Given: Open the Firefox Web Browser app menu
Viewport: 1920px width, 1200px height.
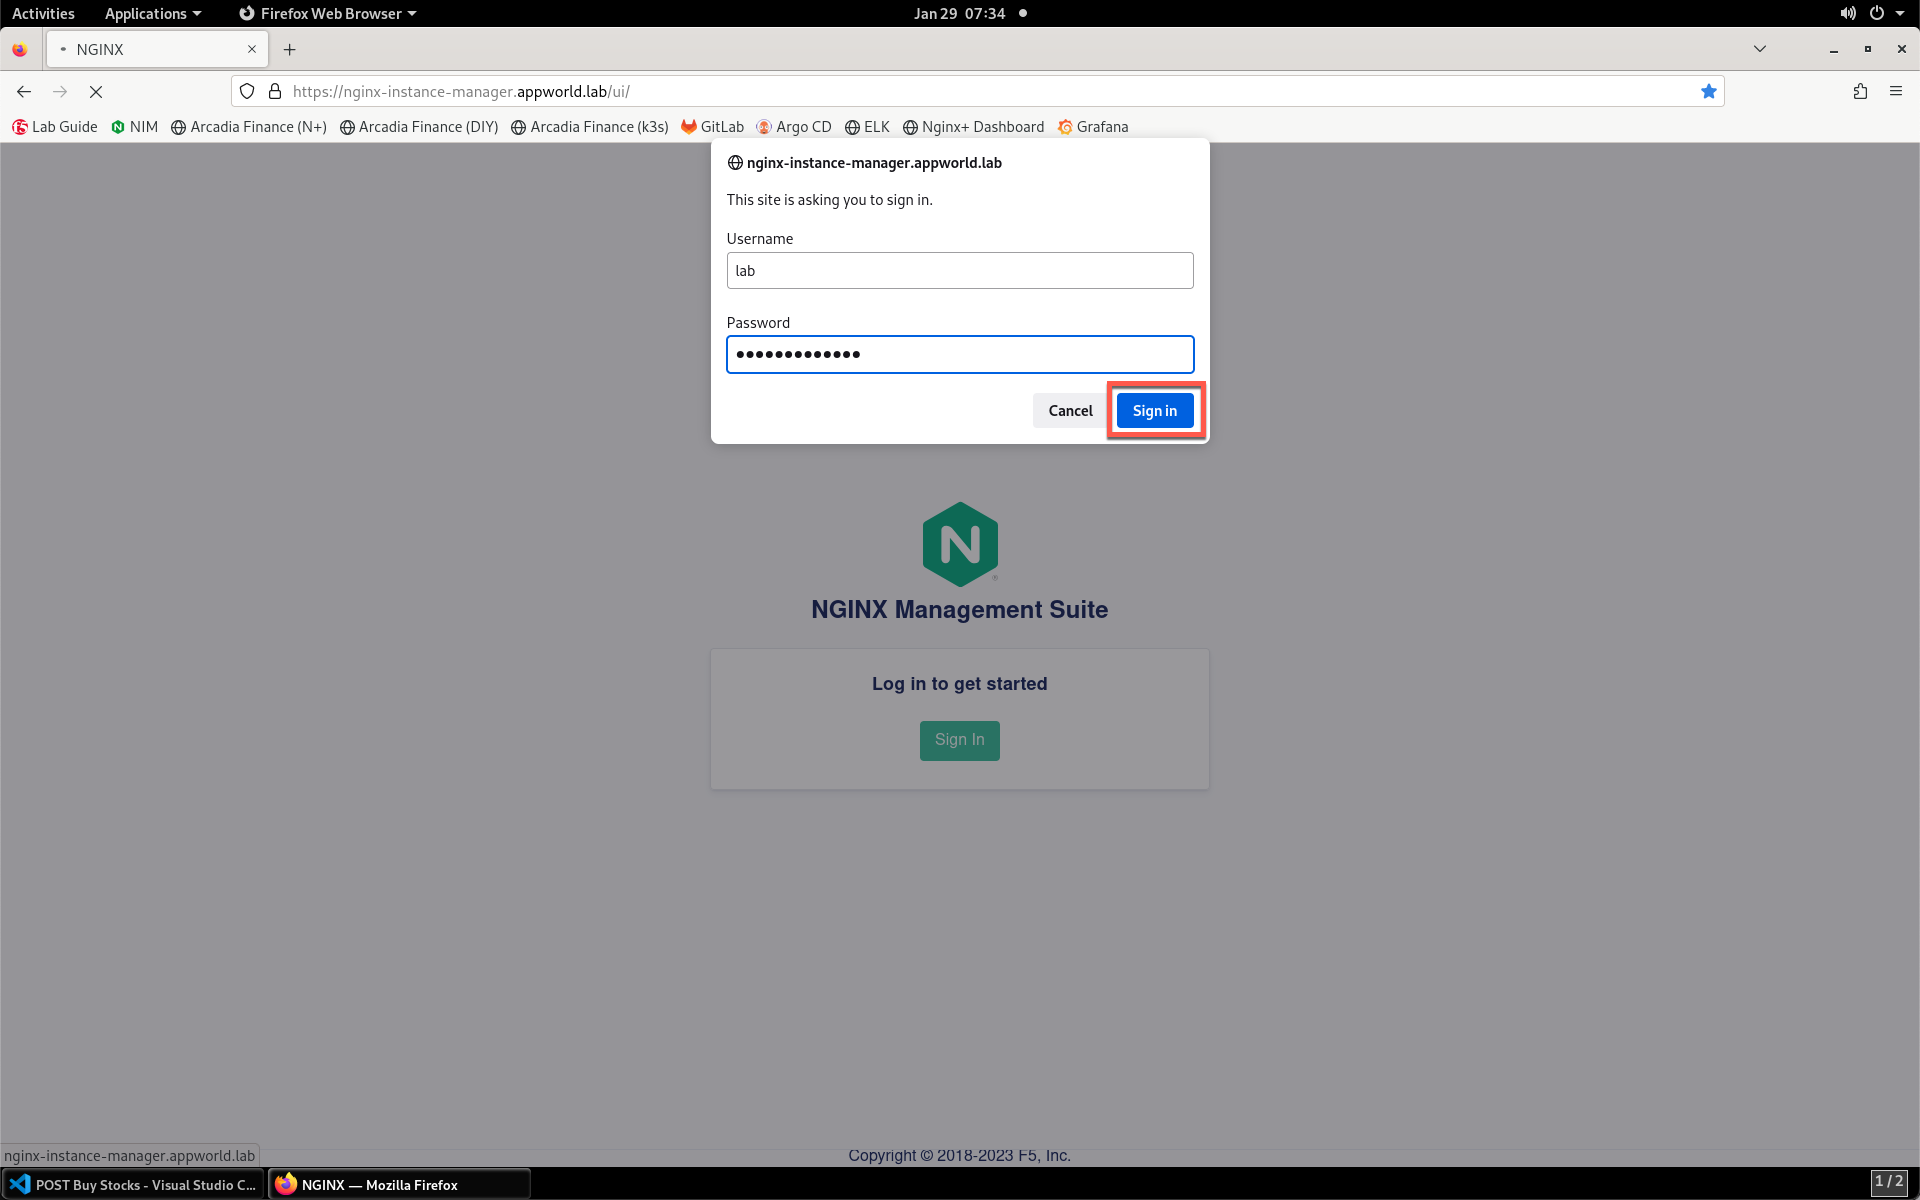Looking at the screenshot, I should click(328, 13).
